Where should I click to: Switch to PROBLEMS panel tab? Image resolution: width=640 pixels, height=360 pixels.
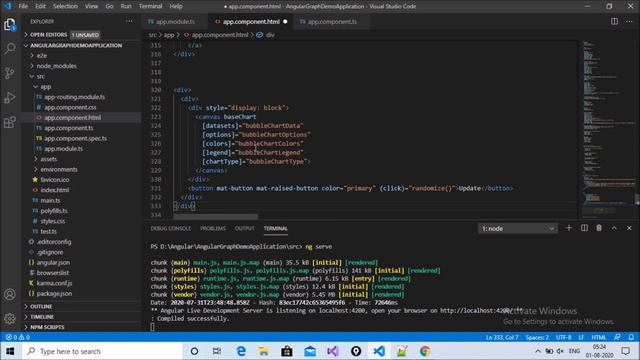pos(213,229)
